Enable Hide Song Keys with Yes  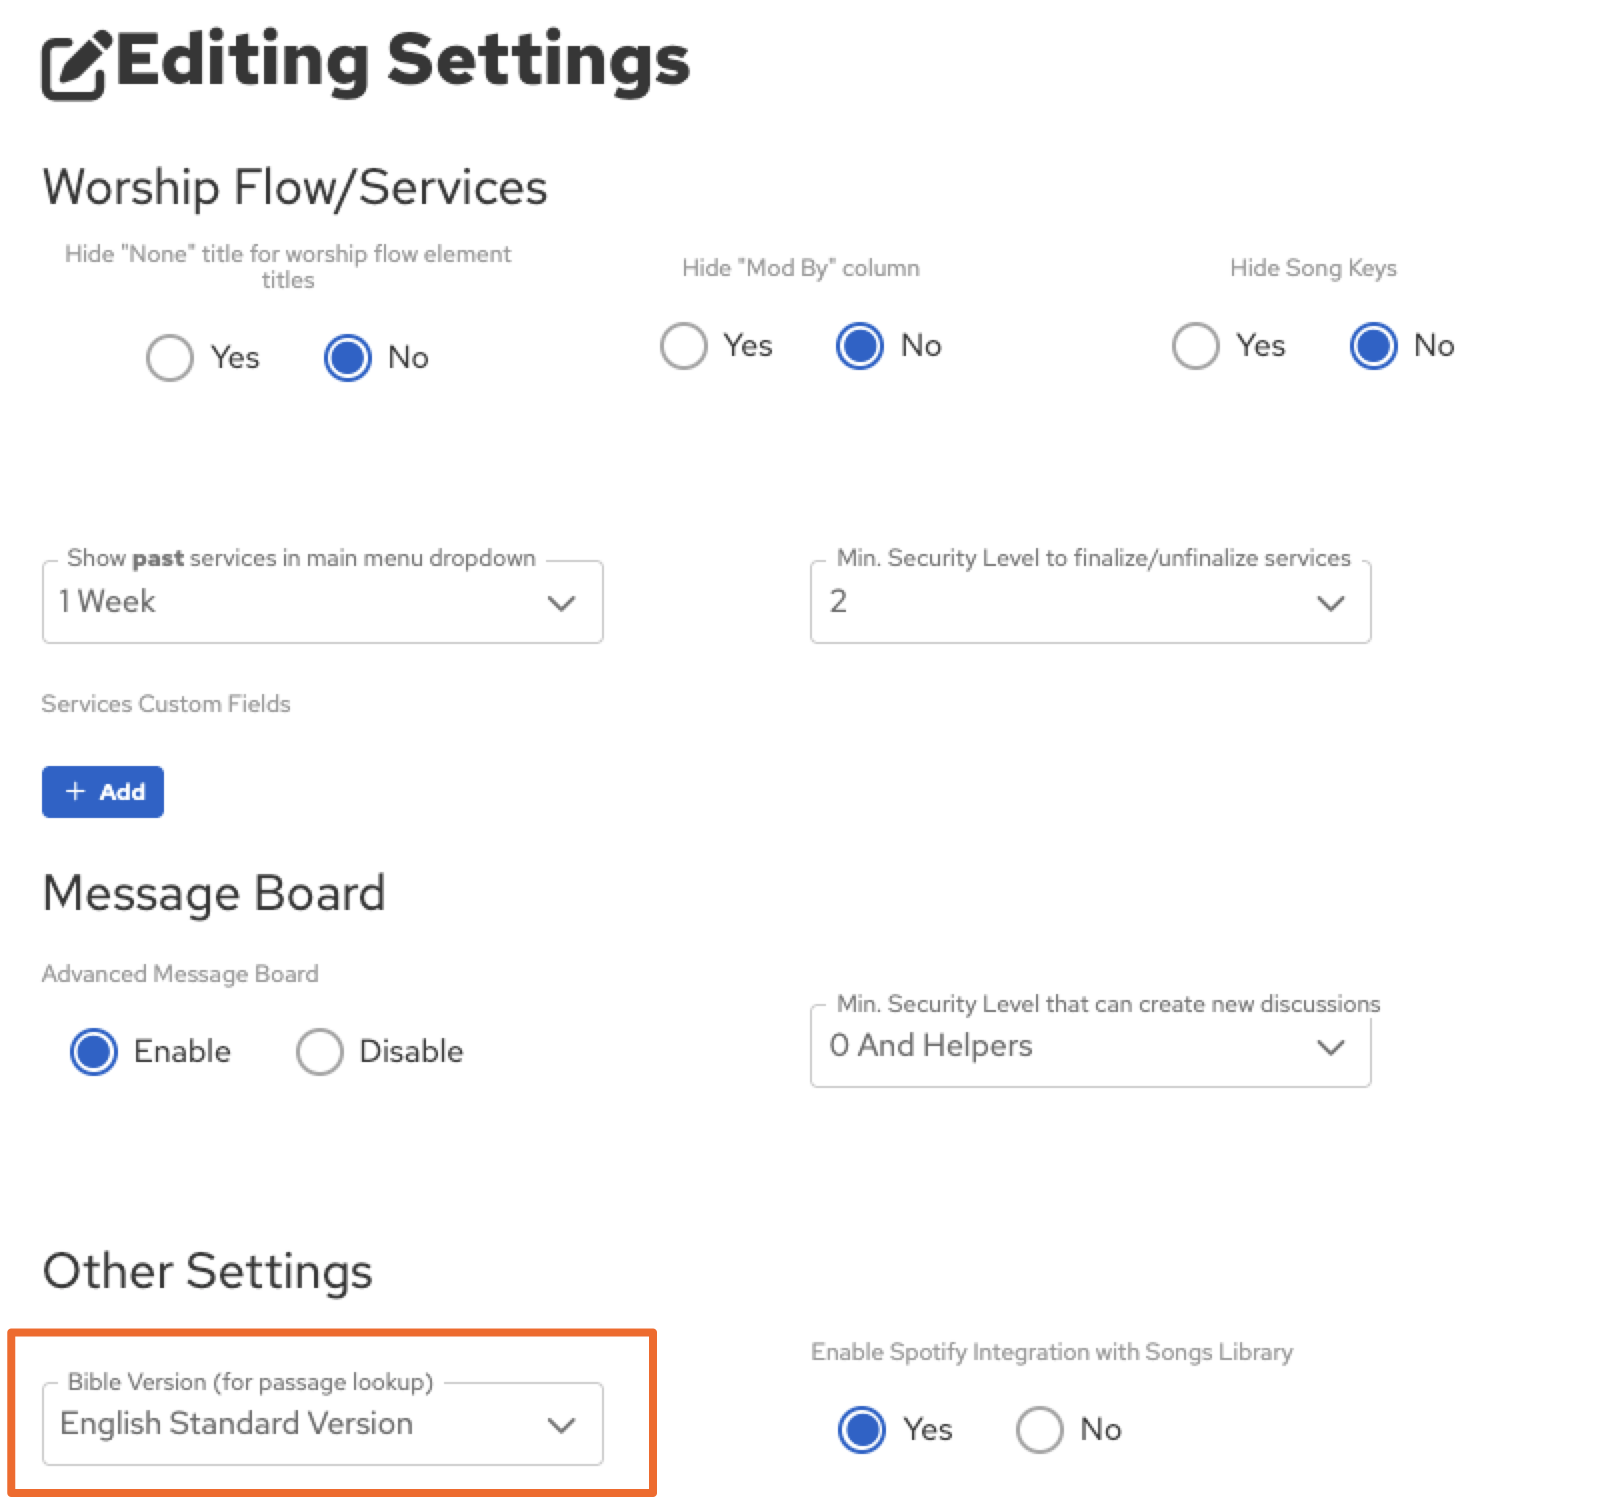(1196, 346)
